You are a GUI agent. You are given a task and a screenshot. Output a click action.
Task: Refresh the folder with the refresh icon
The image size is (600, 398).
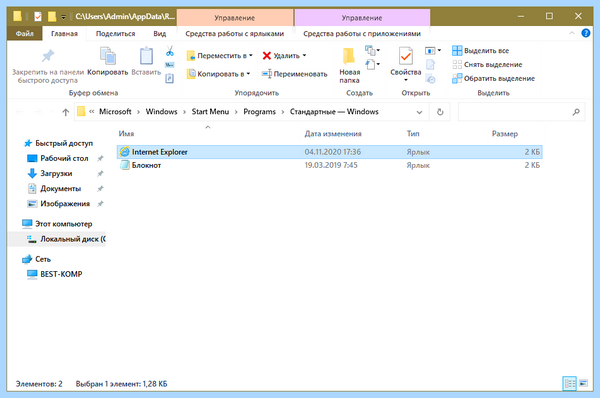coord(440,112)
